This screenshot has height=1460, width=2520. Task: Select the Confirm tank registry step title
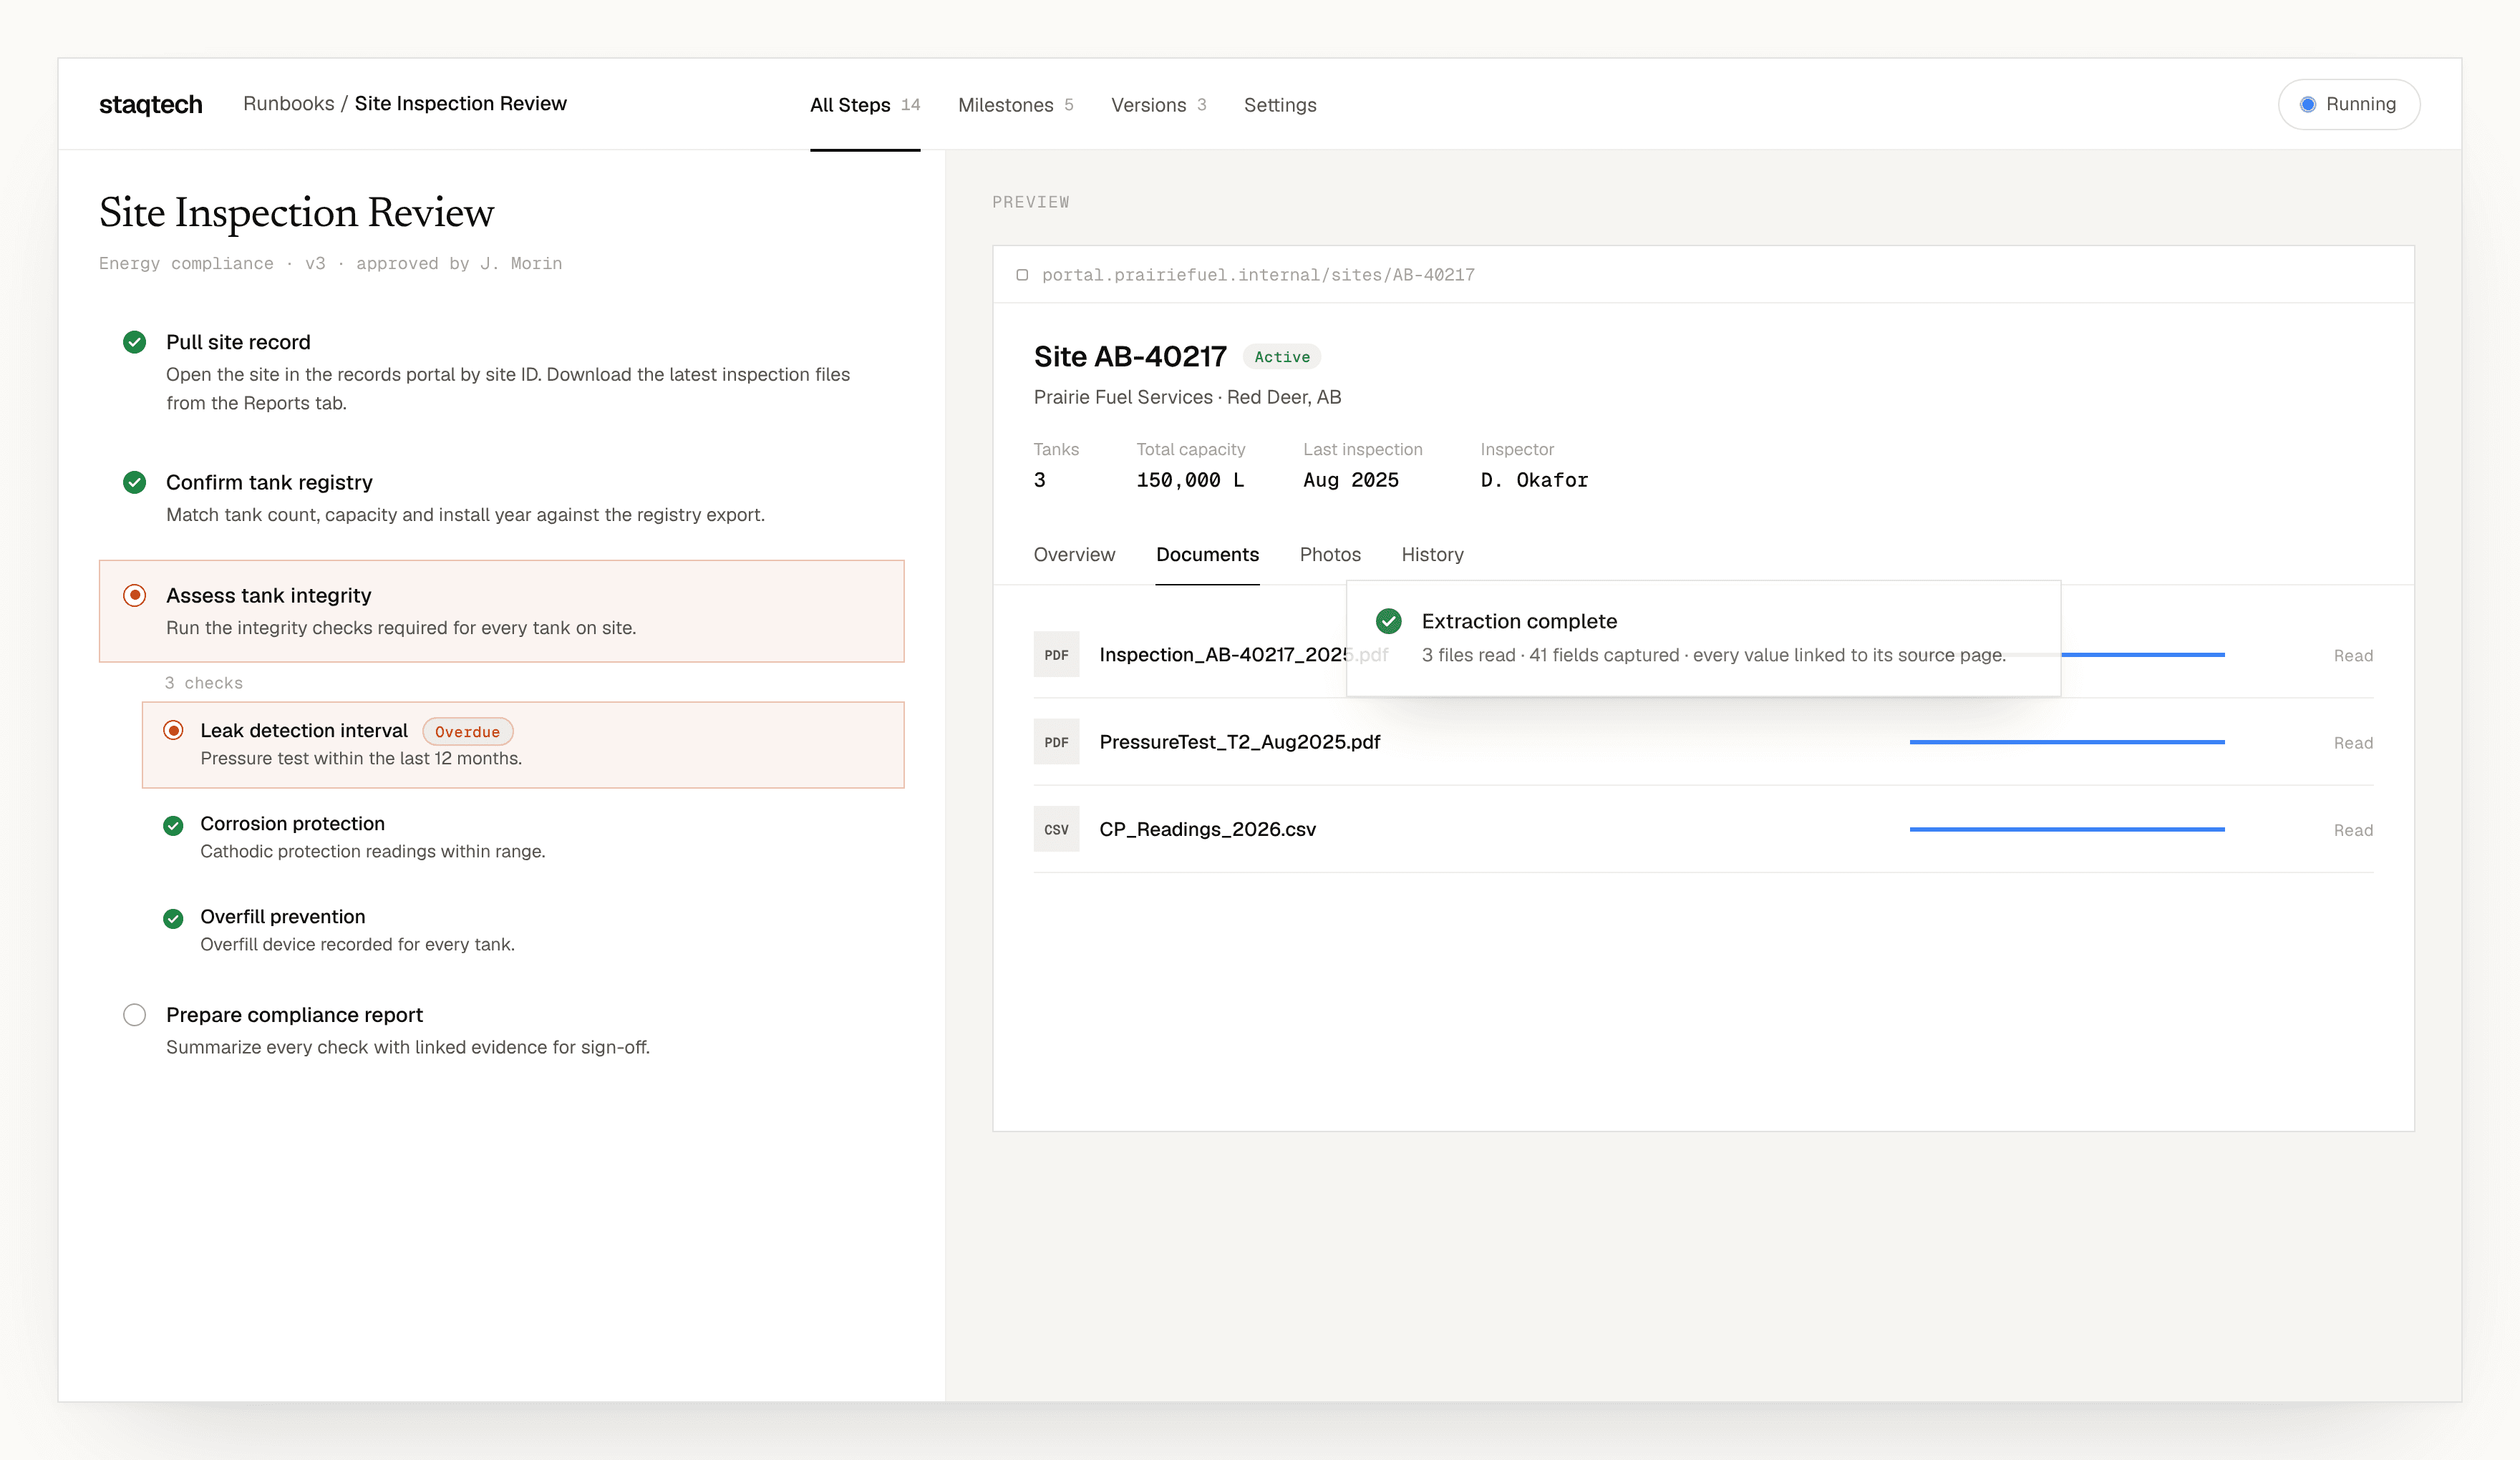pyautogui.click(x=269, y=482)
